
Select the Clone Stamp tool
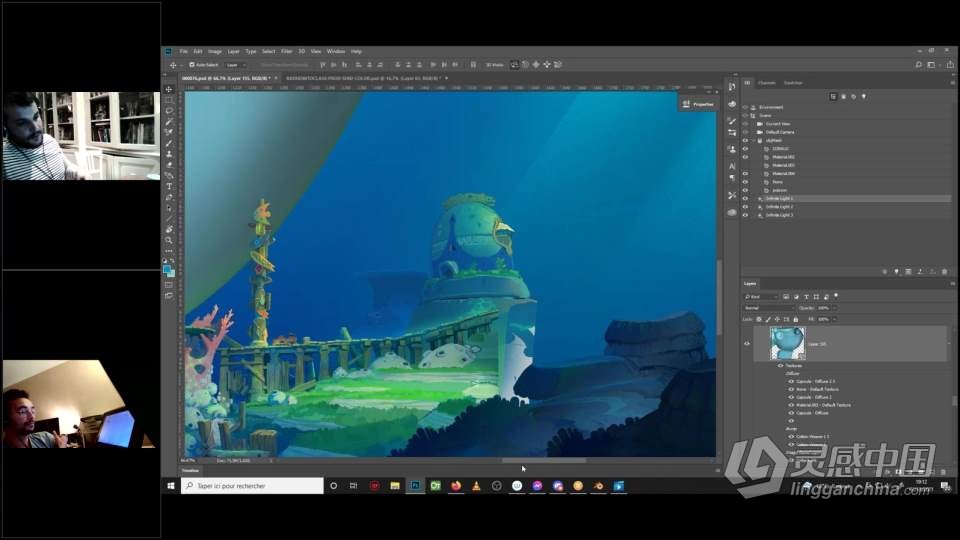click(169, 154)
